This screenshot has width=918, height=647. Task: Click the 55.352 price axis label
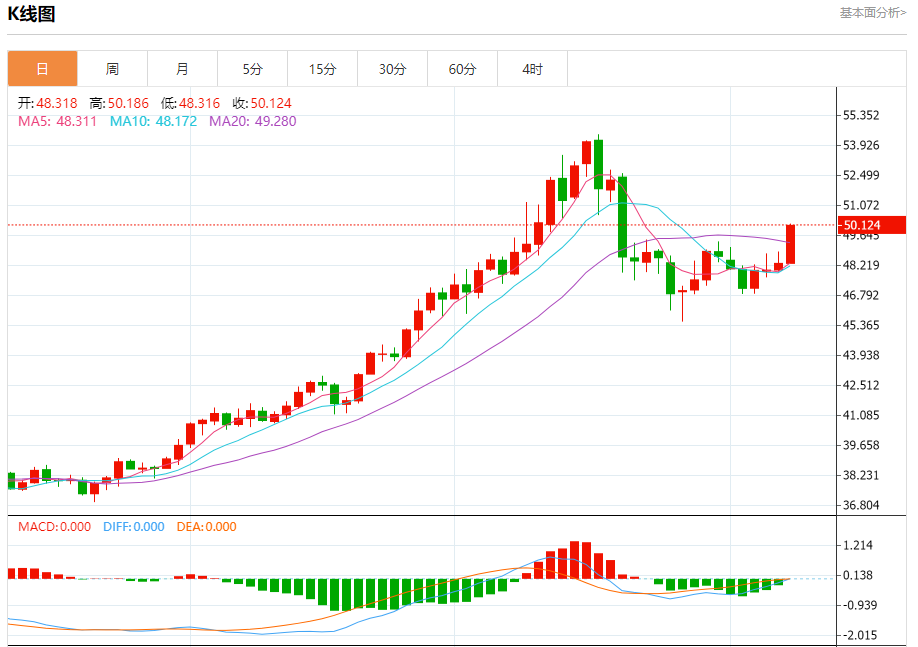tap(861, 115)
